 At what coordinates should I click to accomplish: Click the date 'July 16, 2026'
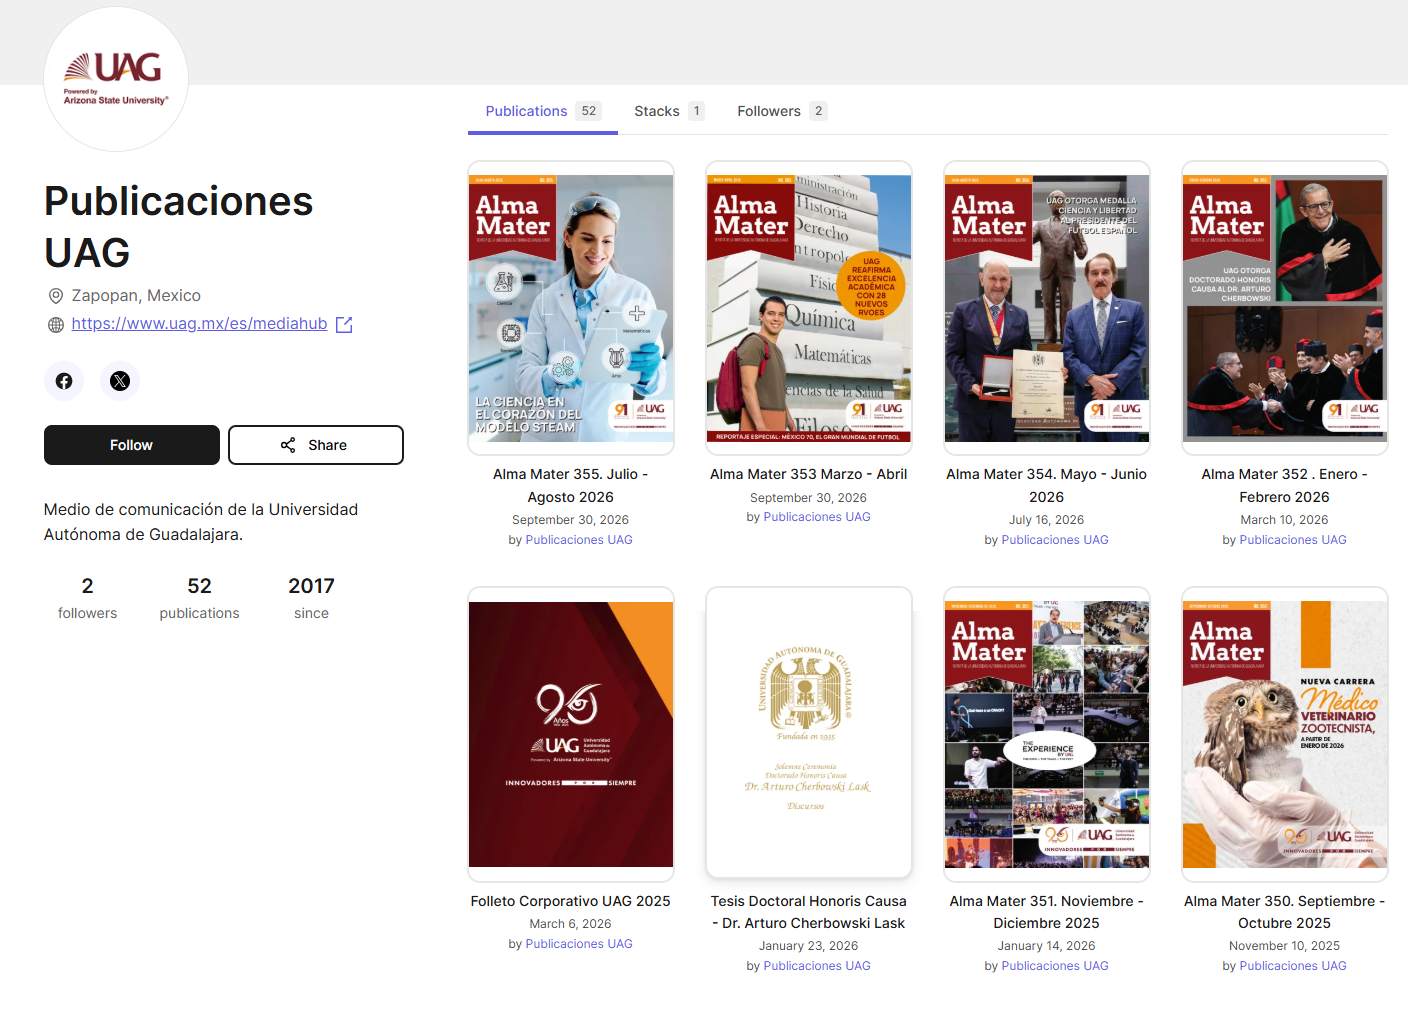click(1047, 520)
